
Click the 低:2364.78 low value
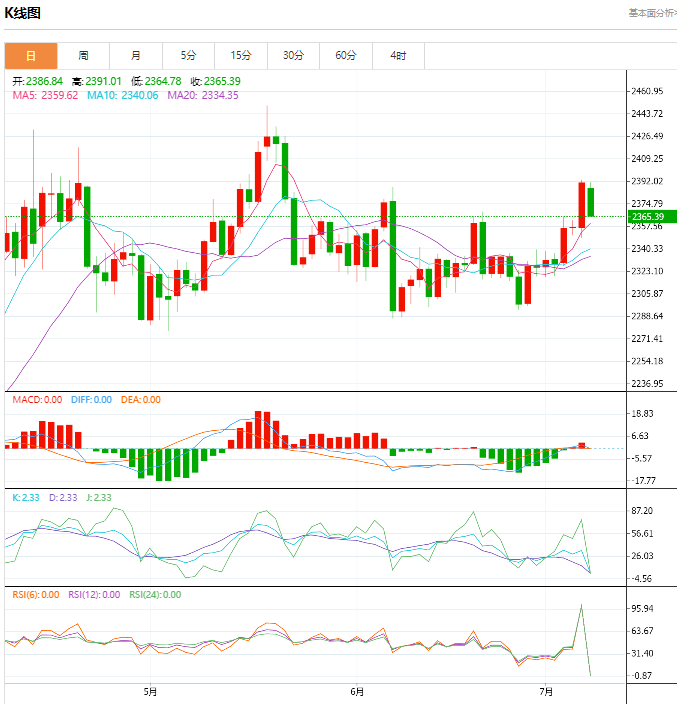[x=156, y=81]
